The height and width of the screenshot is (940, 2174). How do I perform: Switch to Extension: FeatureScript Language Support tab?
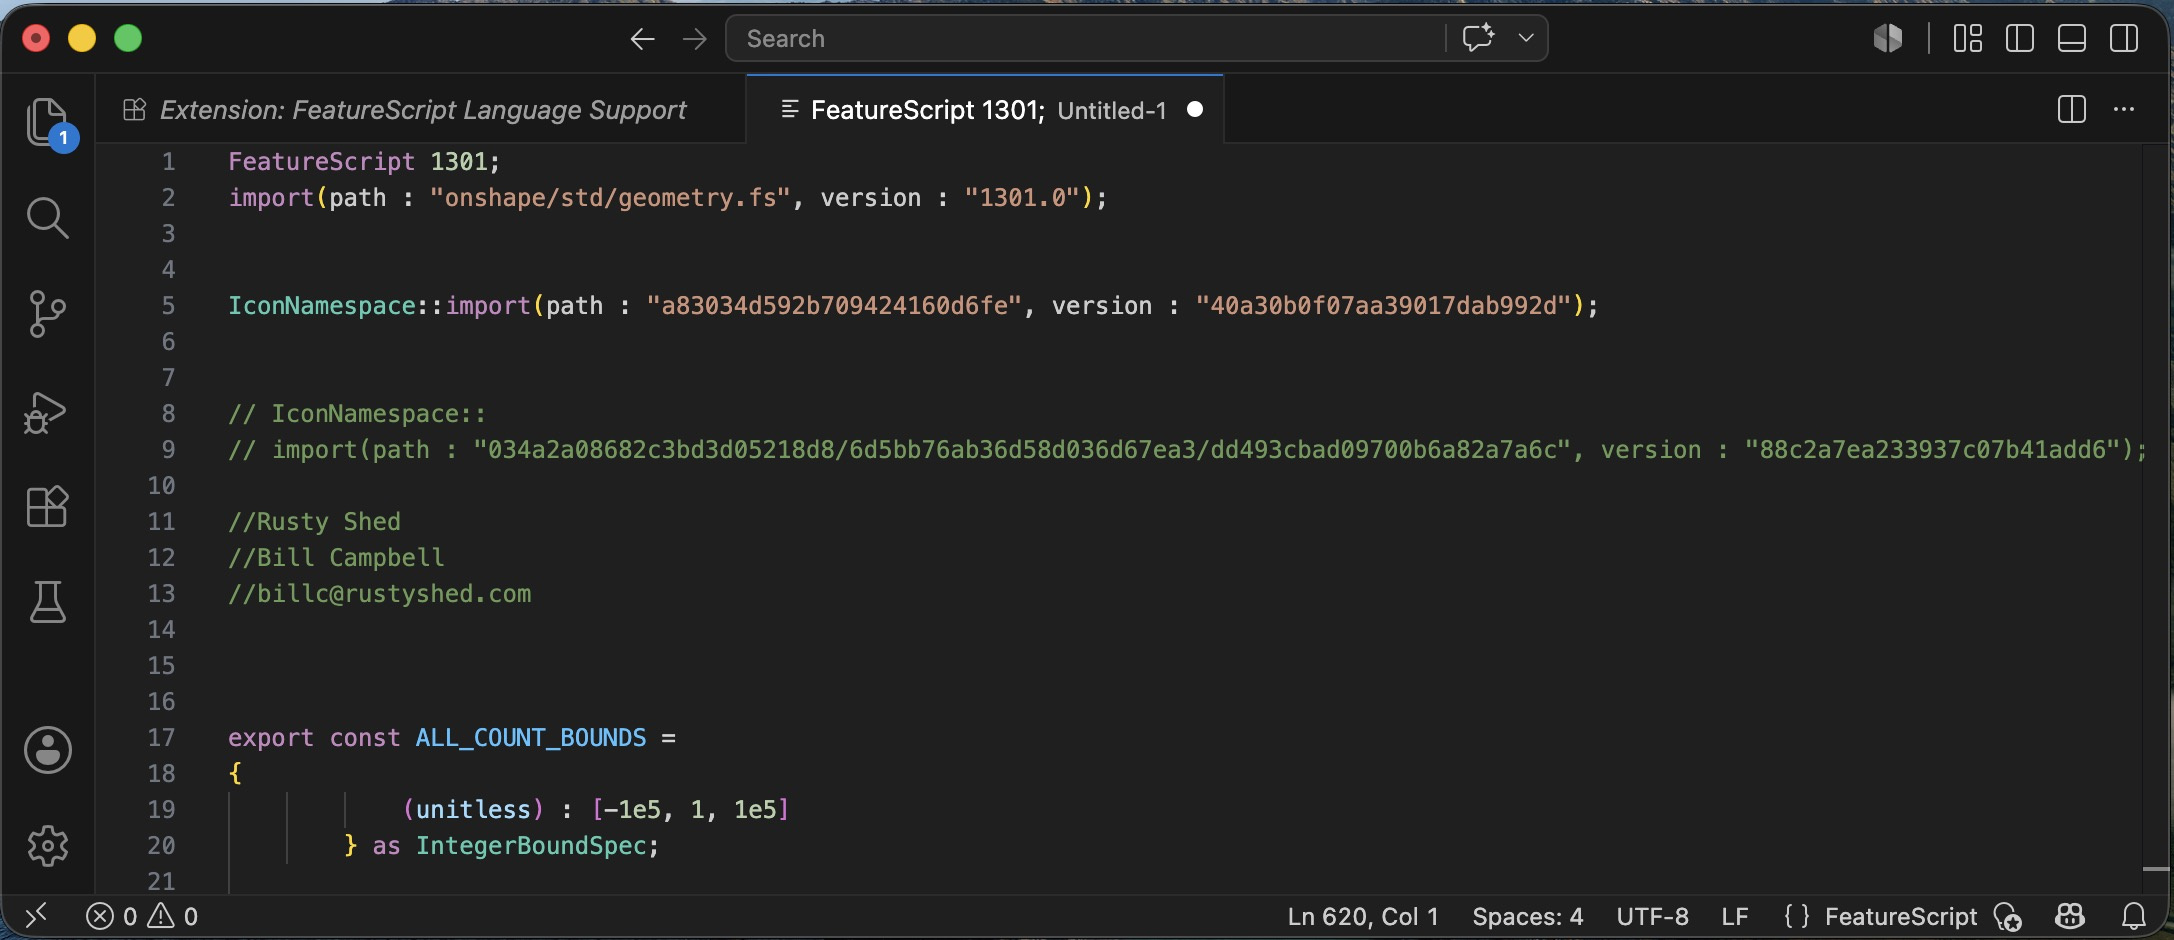[x=421, y=110]
